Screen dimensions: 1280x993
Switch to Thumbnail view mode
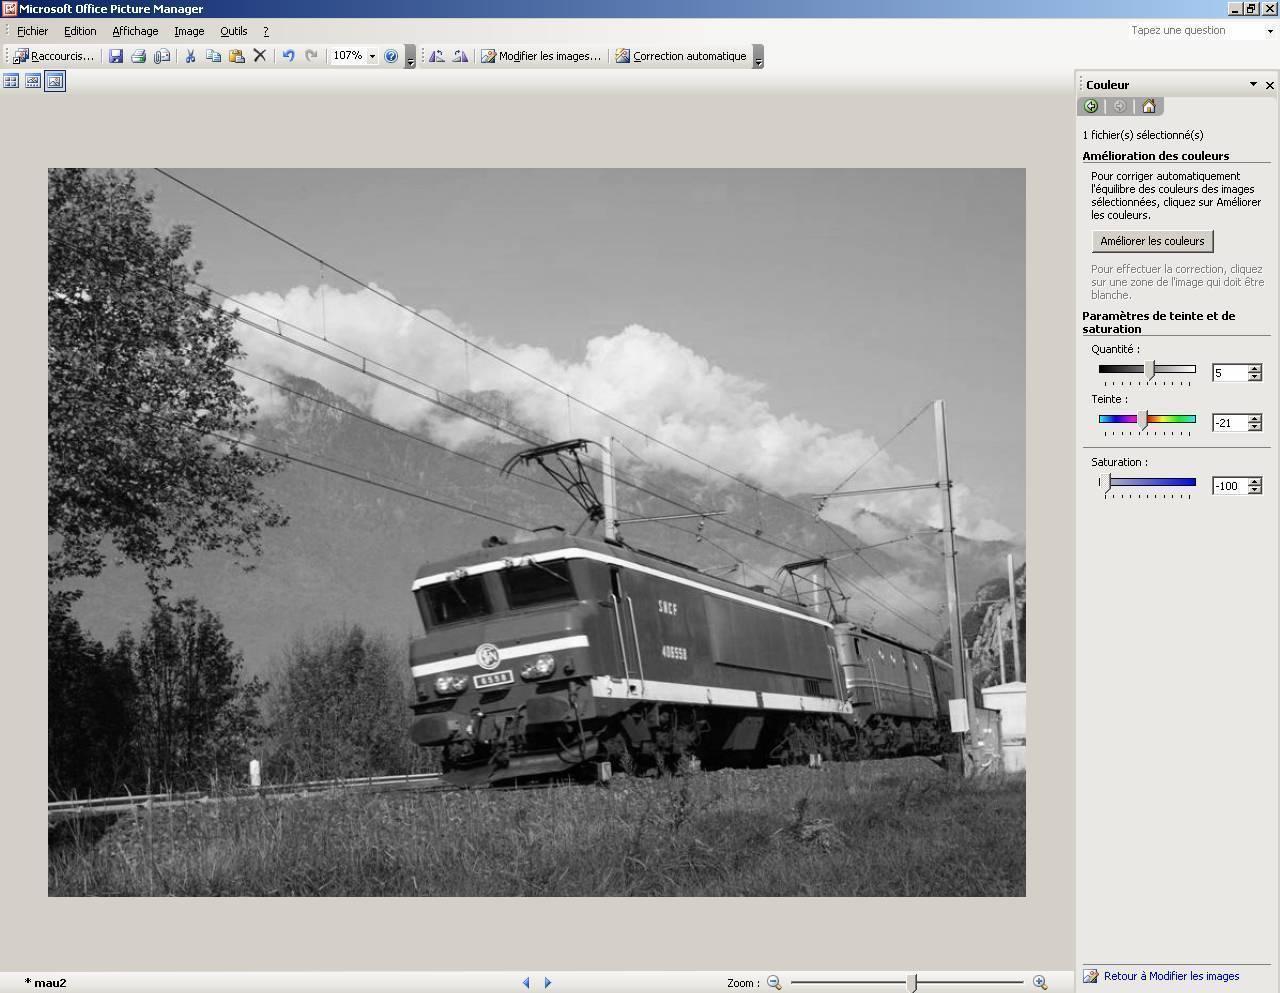pos(11,81)
